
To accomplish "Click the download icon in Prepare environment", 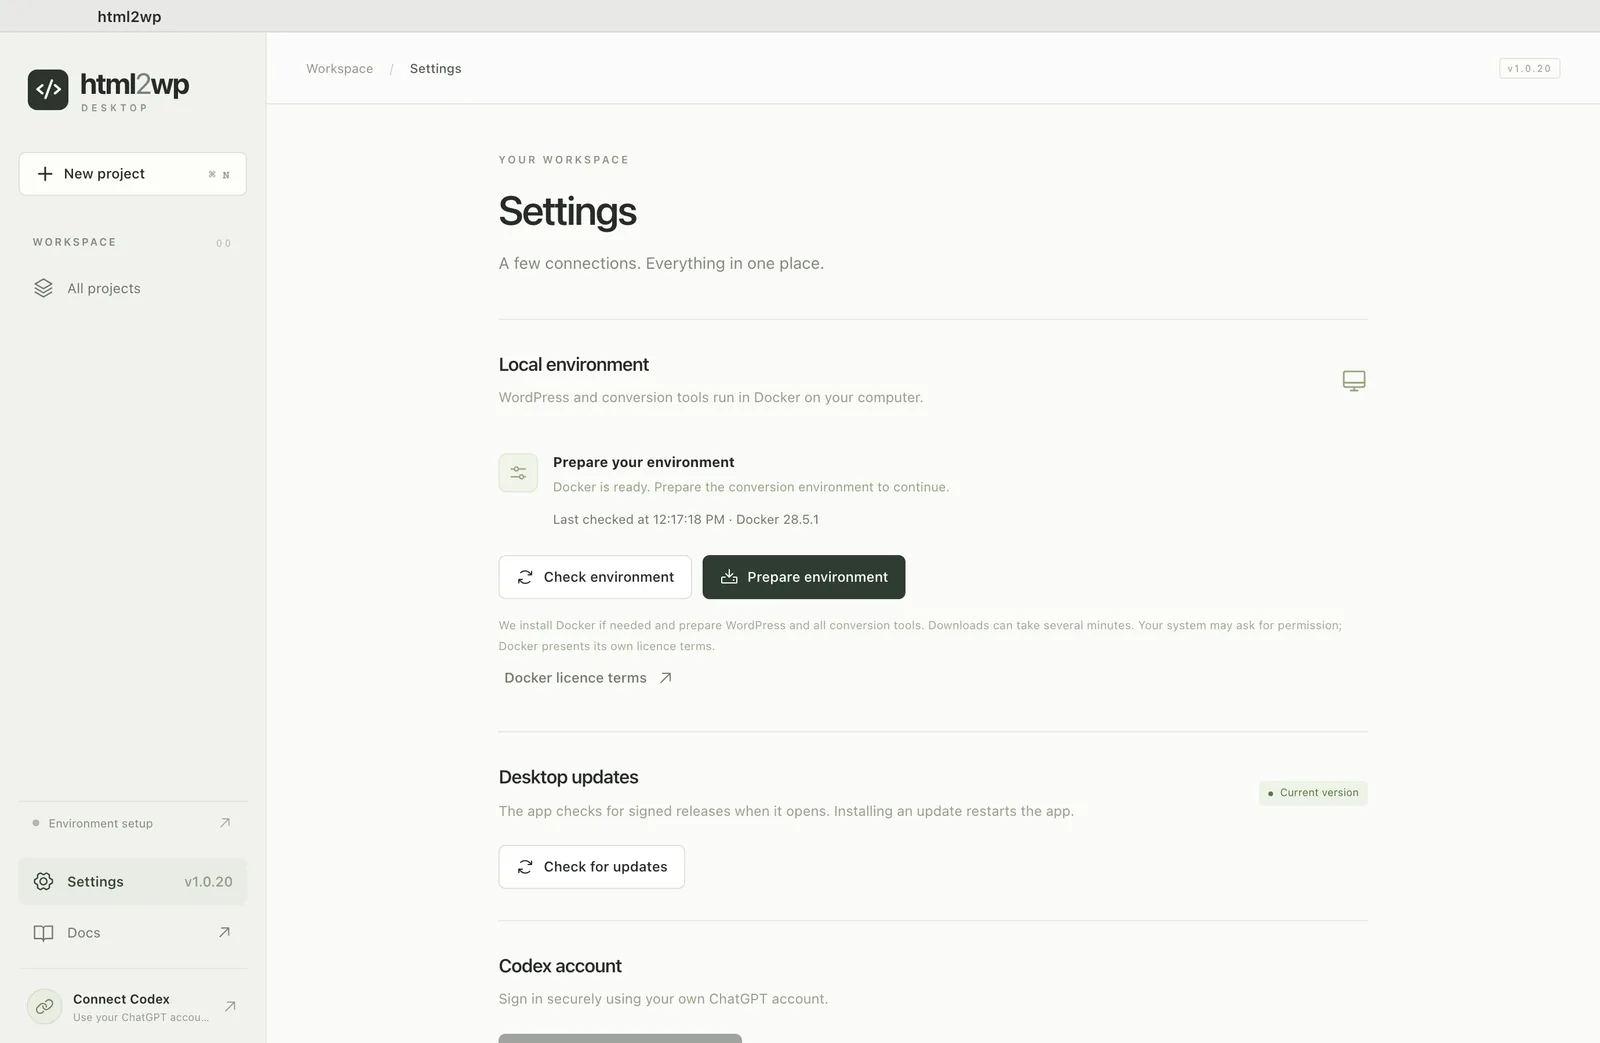I will (x=729, y=577).
